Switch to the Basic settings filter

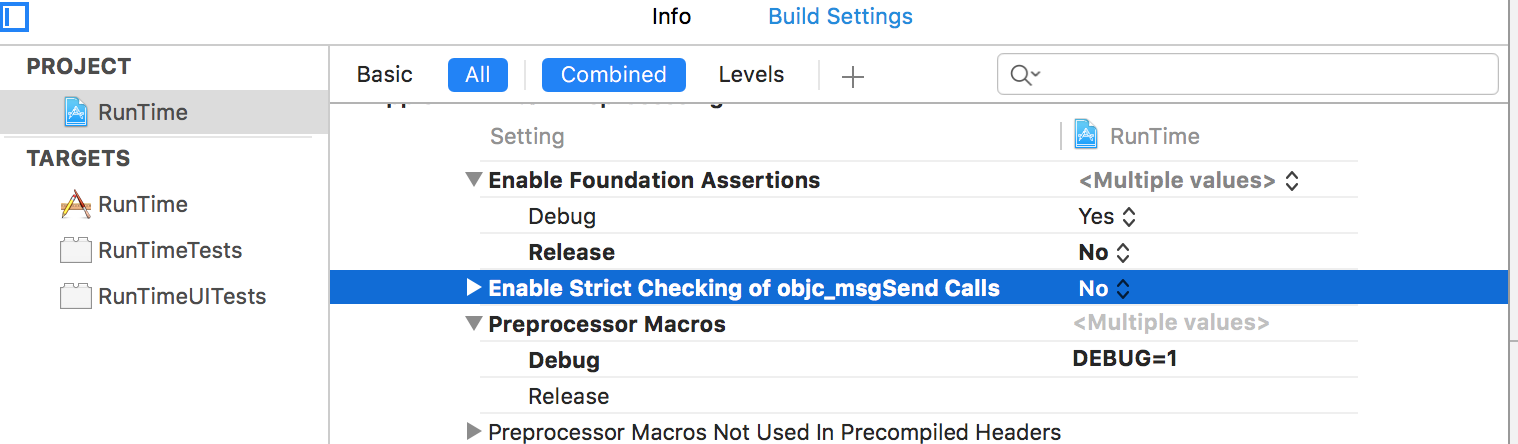pyautogui.click(x=385, y=75)
